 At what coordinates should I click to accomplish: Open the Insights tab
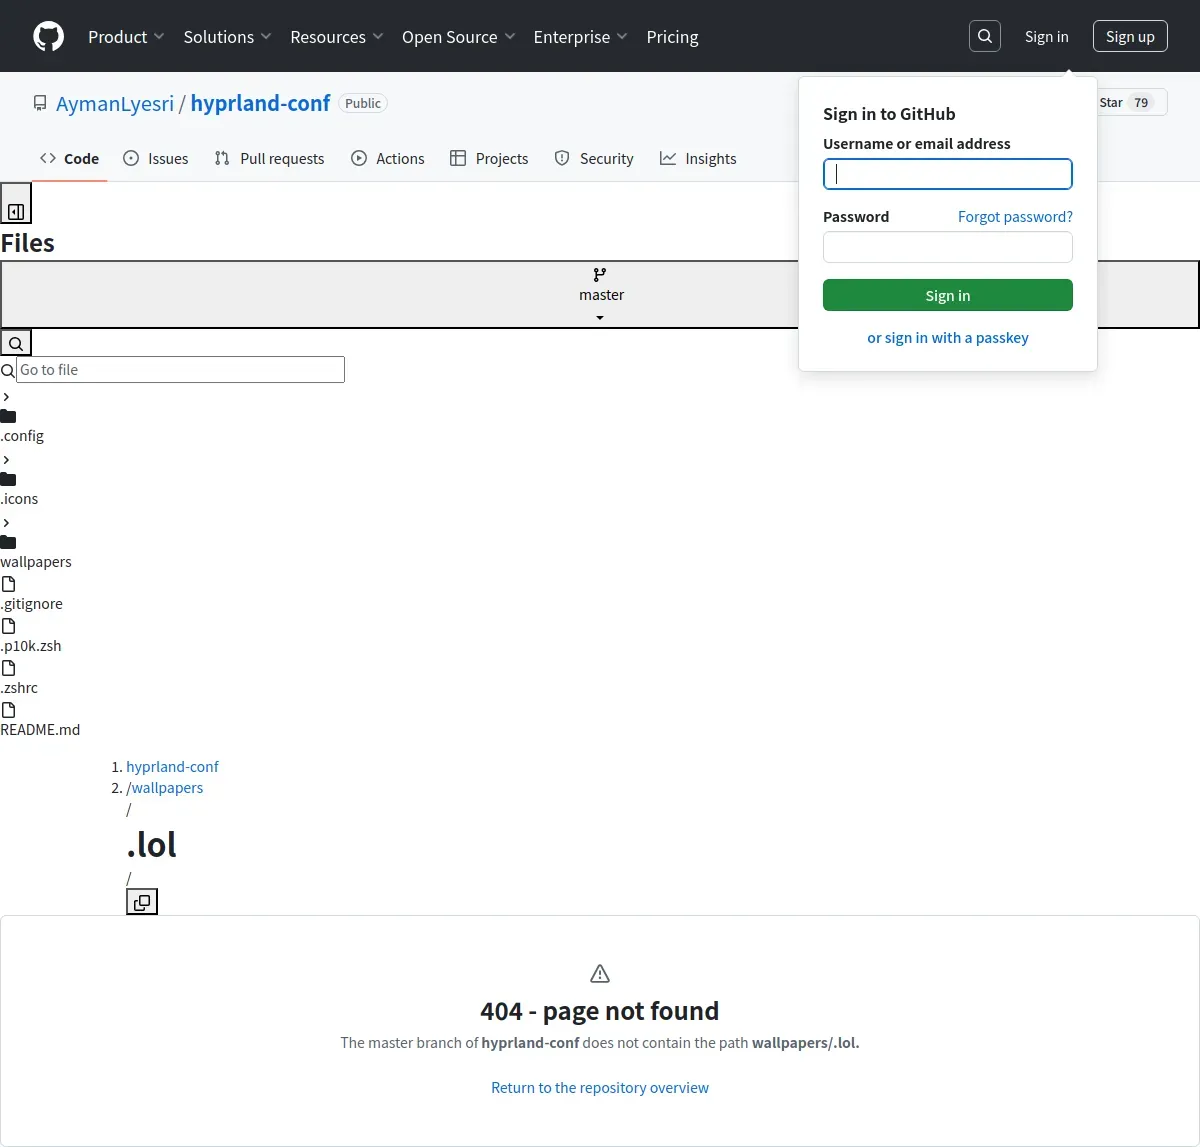(x=698, y=158)
